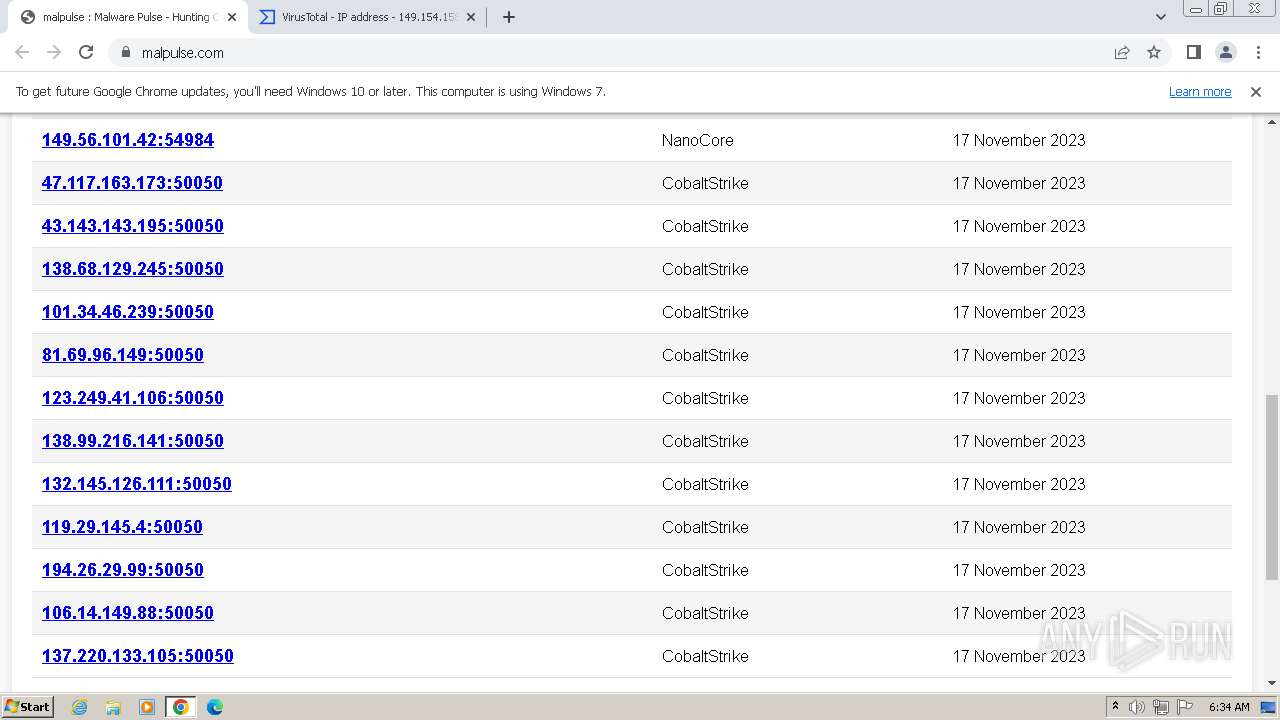This screenshot has width=1280, height=720.
Task: Open the Learn more link
Action: pyautogui.click(x=1200, y=92)
